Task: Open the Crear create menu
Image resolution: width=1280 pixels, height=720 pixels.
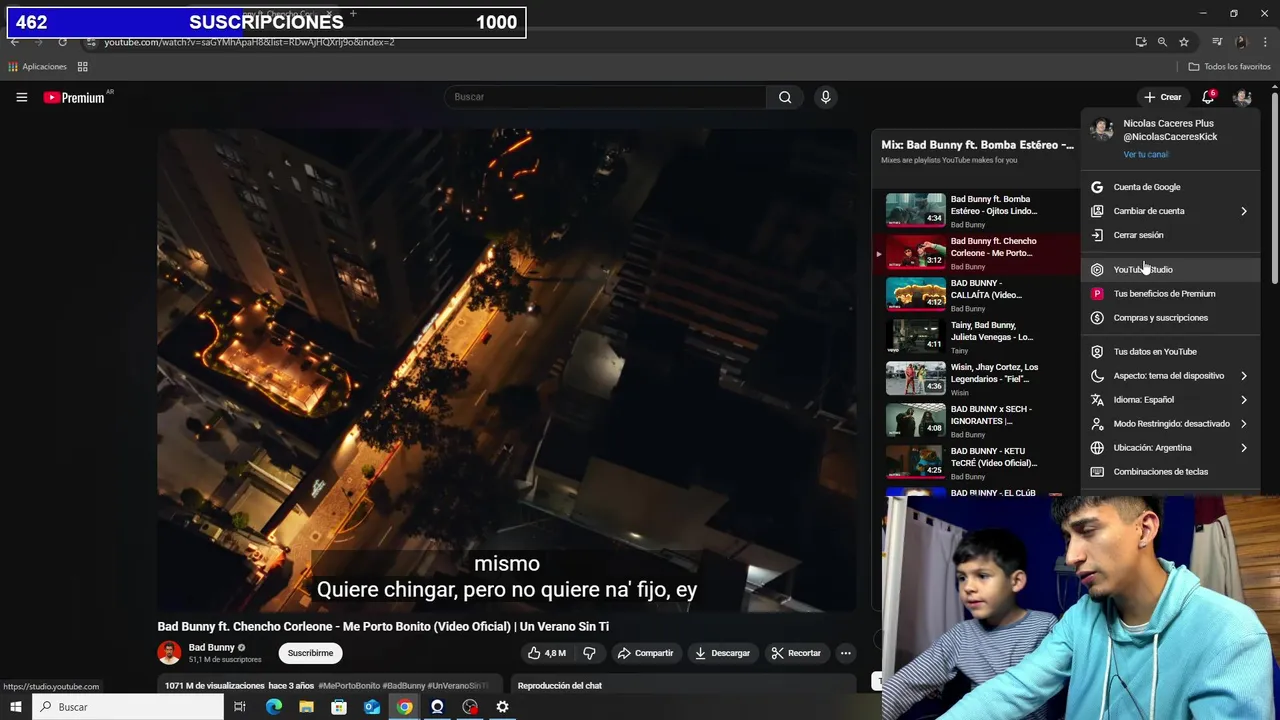Action: pyautogui.click(x=1163, y=97)
